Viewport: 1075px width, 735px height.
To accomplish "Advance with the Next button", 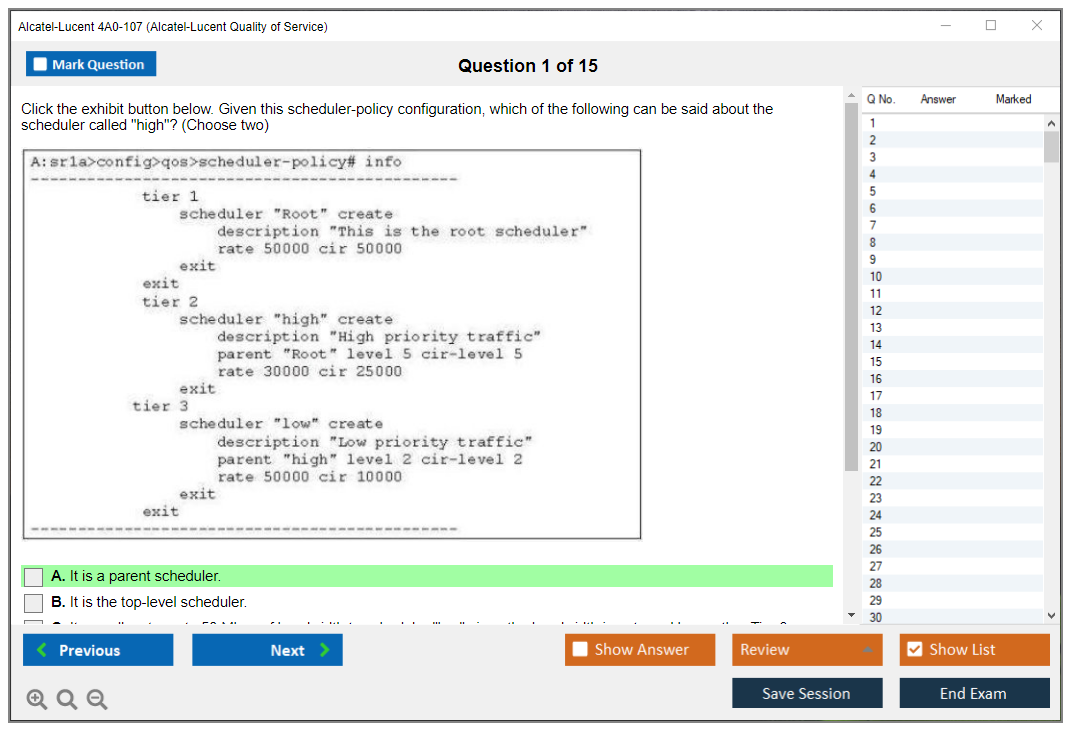I will click(x=267, y=650).
